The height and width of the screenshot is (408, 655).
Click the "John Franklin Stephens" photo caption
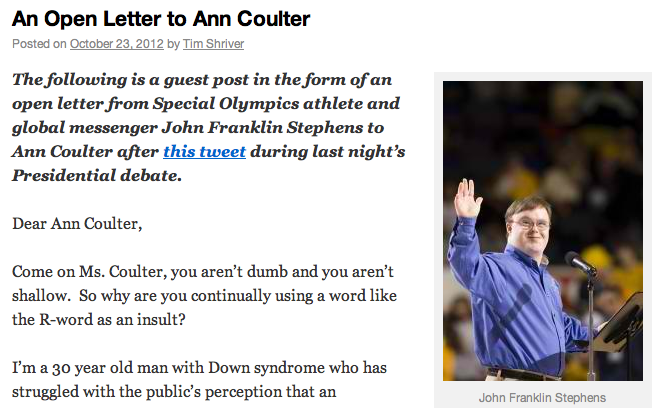pyautogui.click(x=542, y=398)
